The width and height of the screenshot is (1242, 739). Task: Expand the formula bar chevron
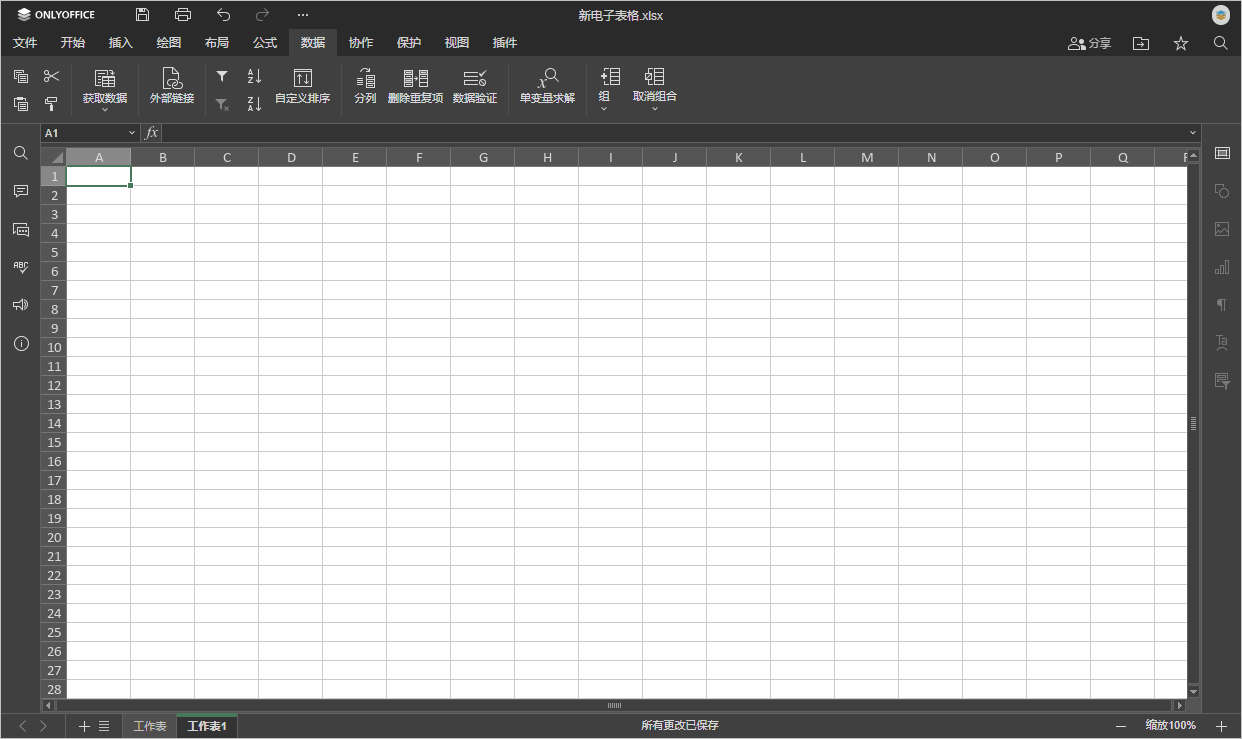[1193, 133]
